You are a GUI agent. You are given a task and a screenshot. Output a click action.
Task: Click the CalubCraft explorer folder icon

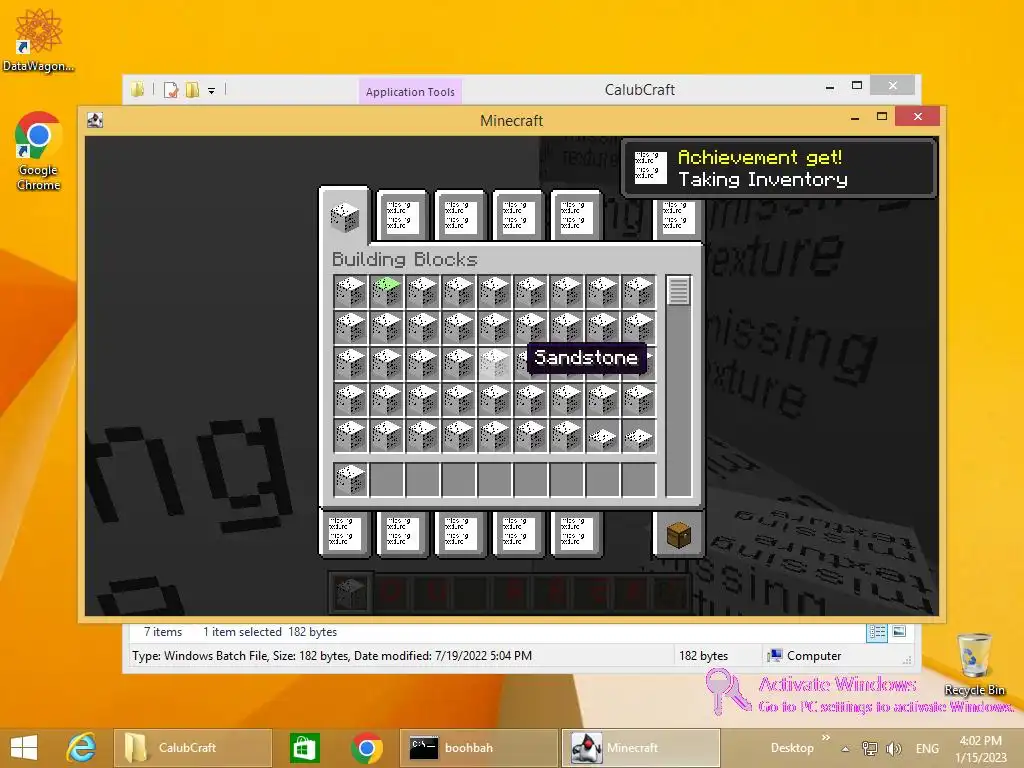137,89
